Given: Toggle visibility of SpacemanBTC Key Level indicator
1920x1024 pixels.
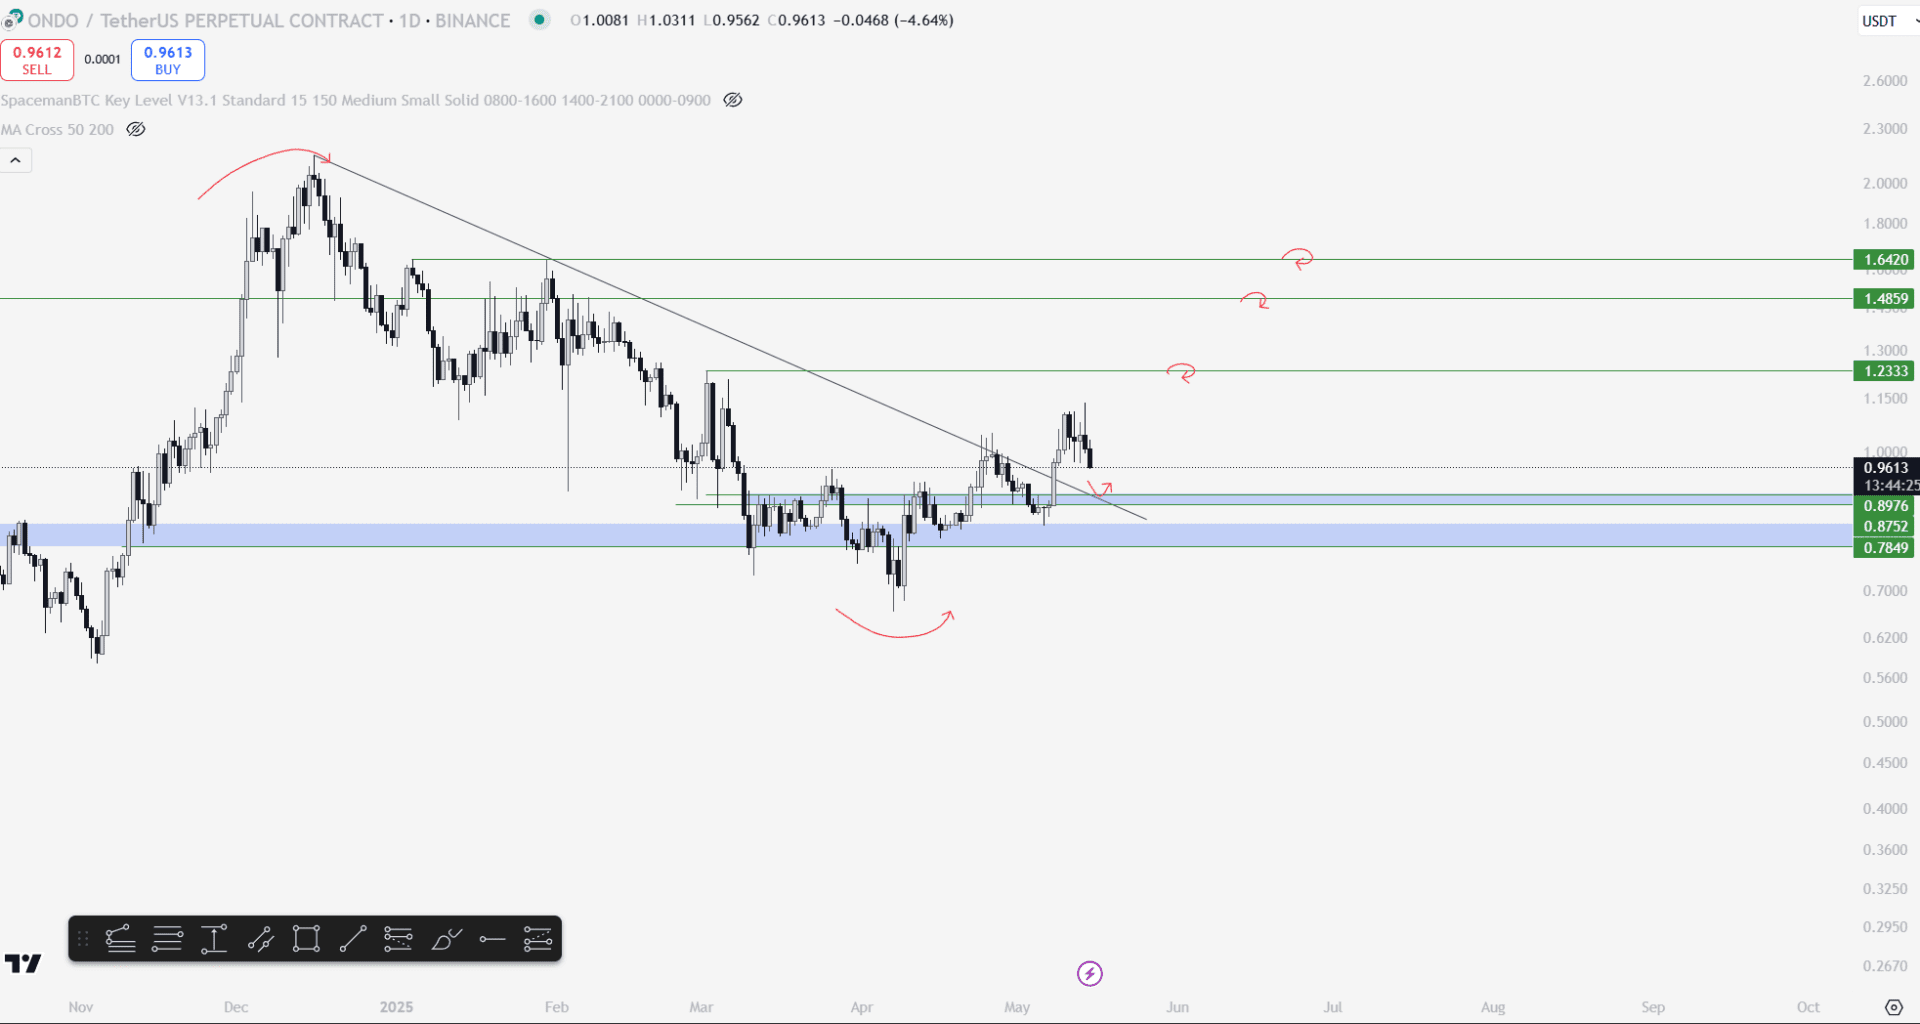Looking at the screenshot, I should point(733,100).
